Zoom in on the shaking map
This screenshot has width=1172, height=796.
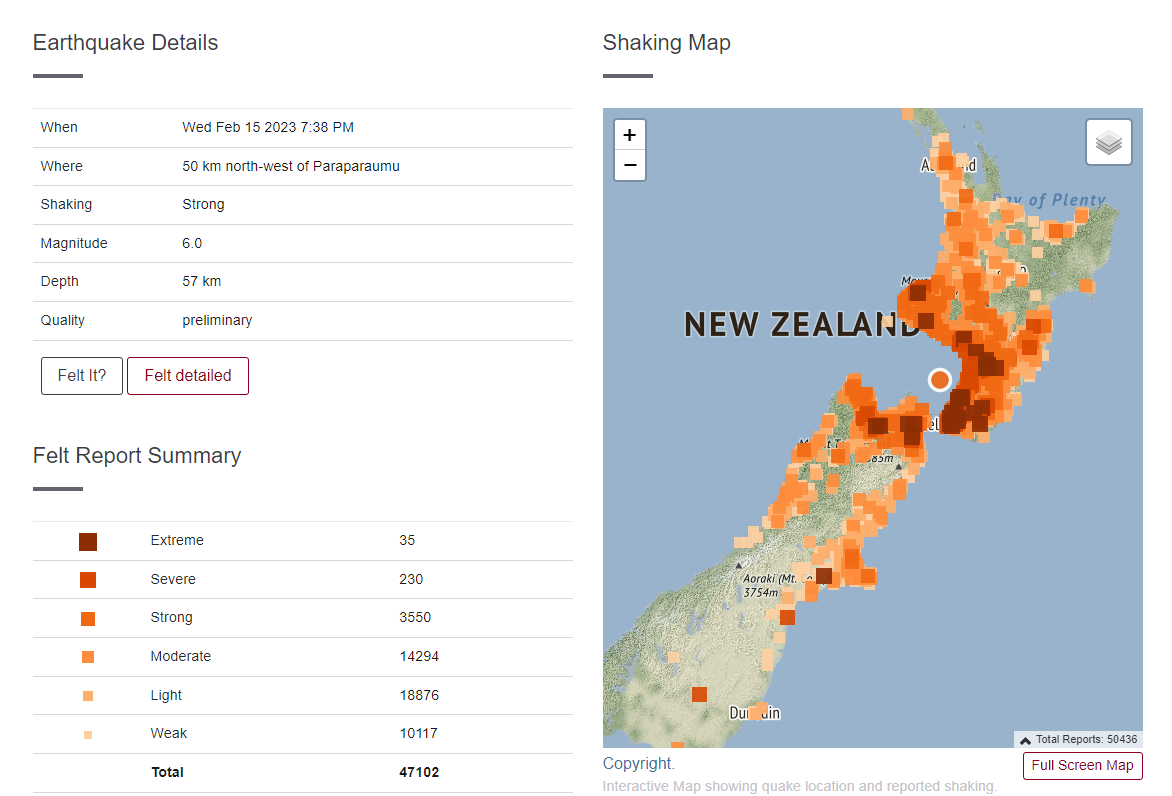pyautogui.click(x=629, y=135)
